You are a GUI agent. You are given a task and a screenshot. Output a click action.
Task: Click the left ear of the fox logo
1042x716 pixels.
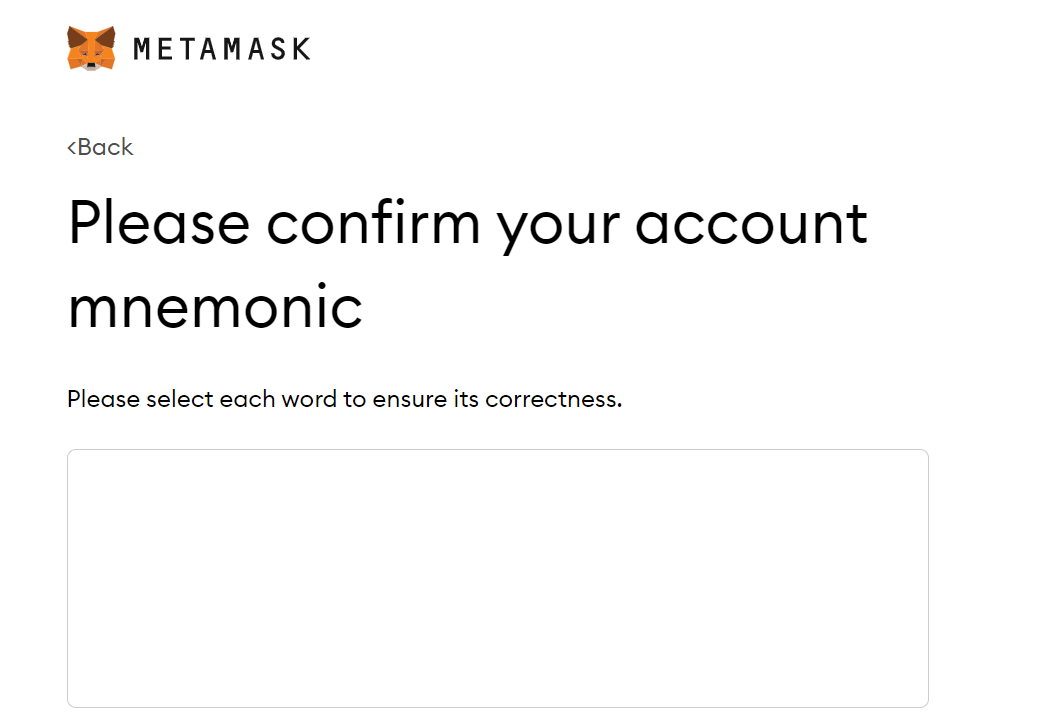tap(74, 35)
